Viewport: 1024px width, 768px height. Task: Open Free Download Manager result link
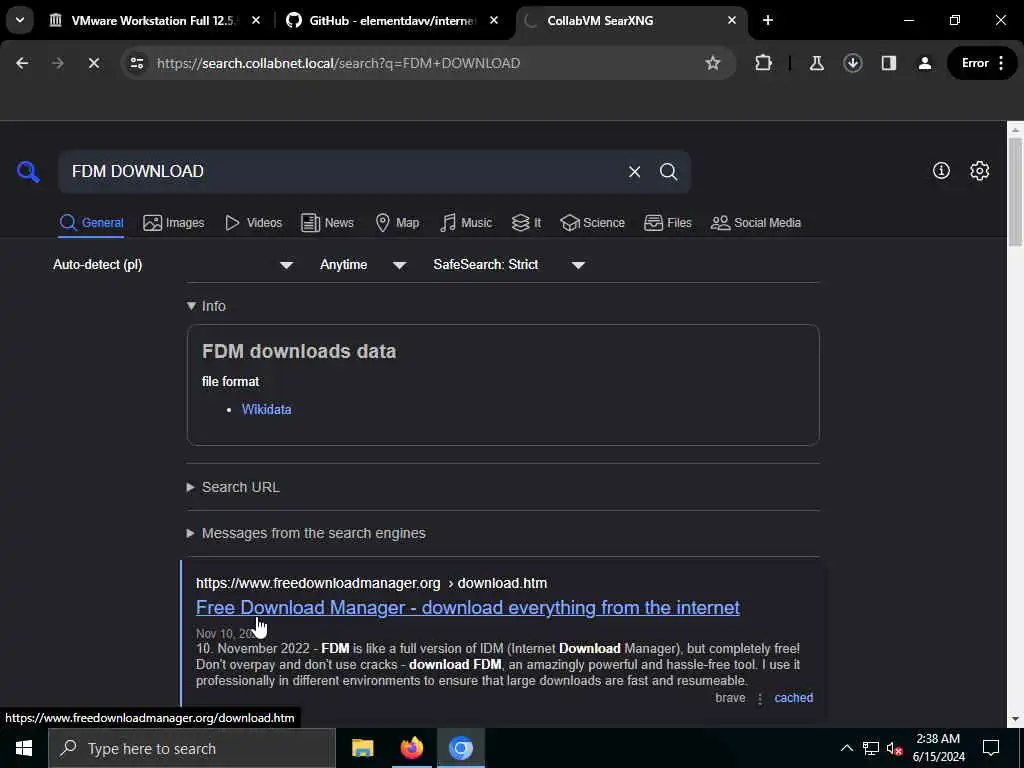click(x=468, y=607)
